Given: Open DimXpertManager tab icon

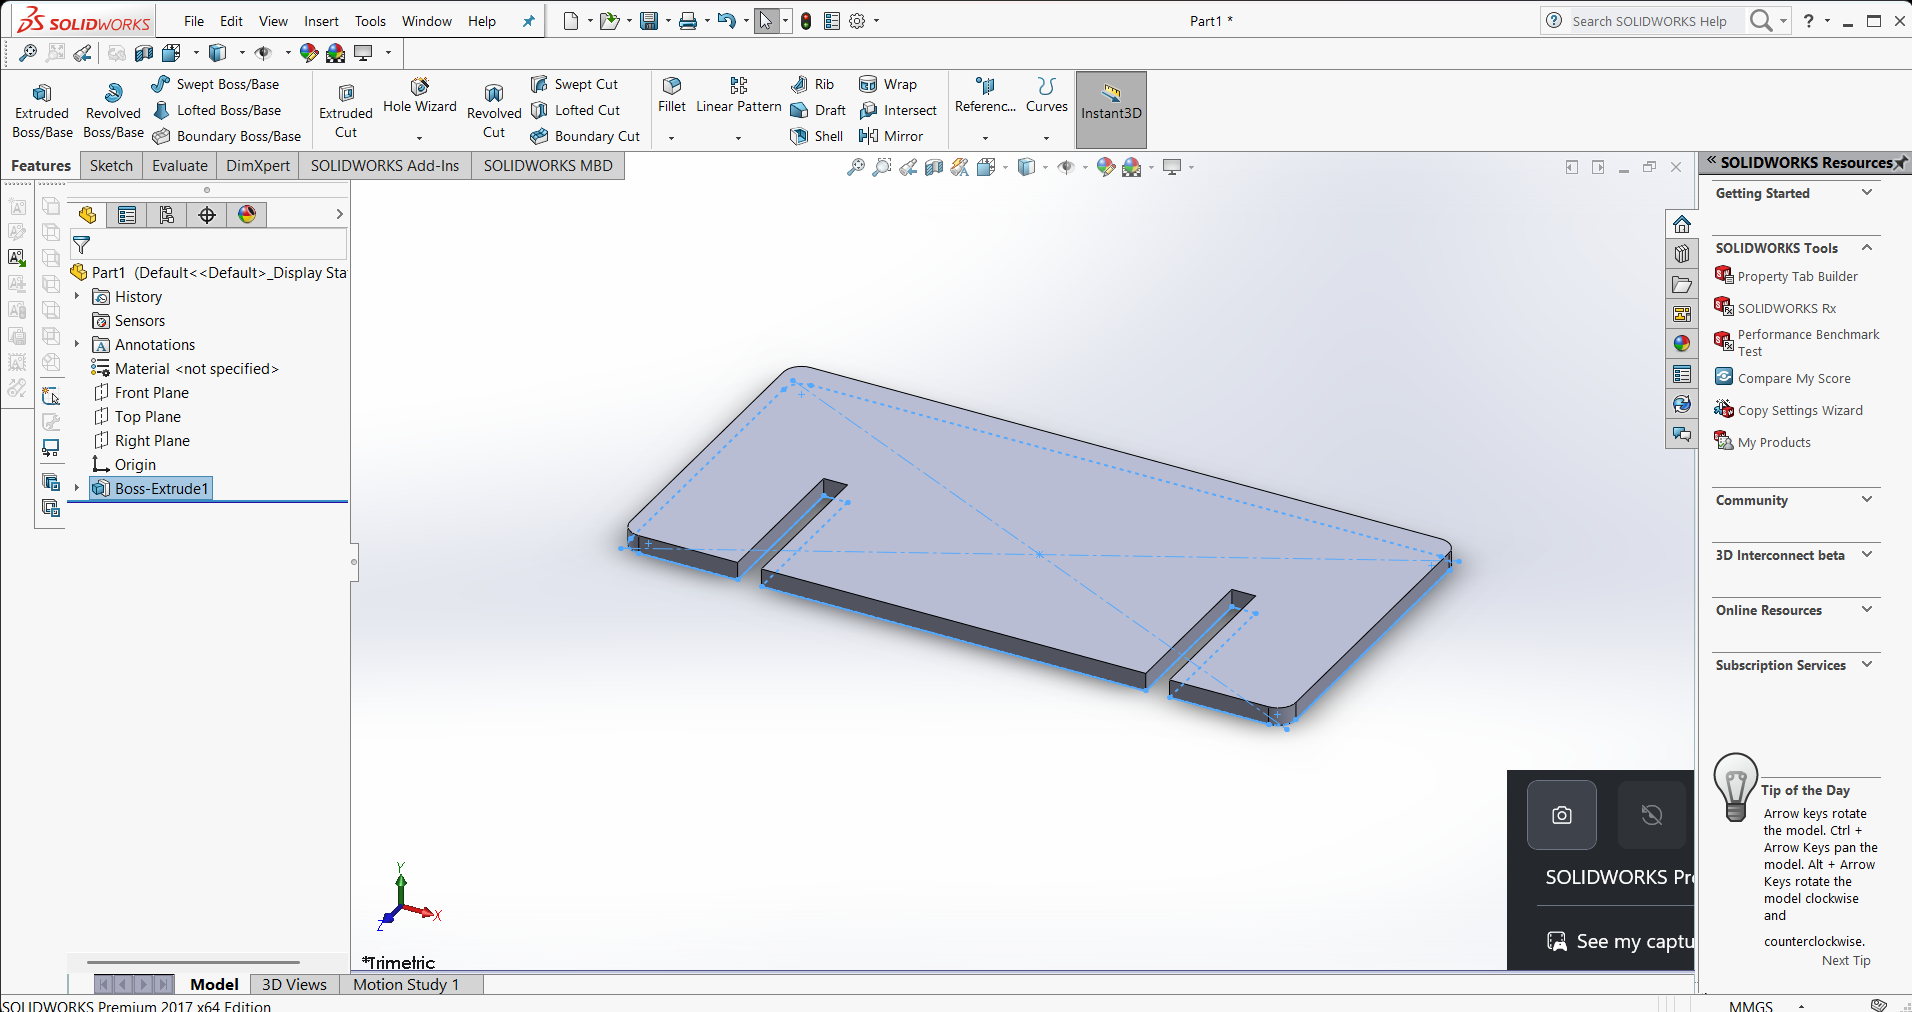Looking at the screenshot, I should (x=207, y=215).
